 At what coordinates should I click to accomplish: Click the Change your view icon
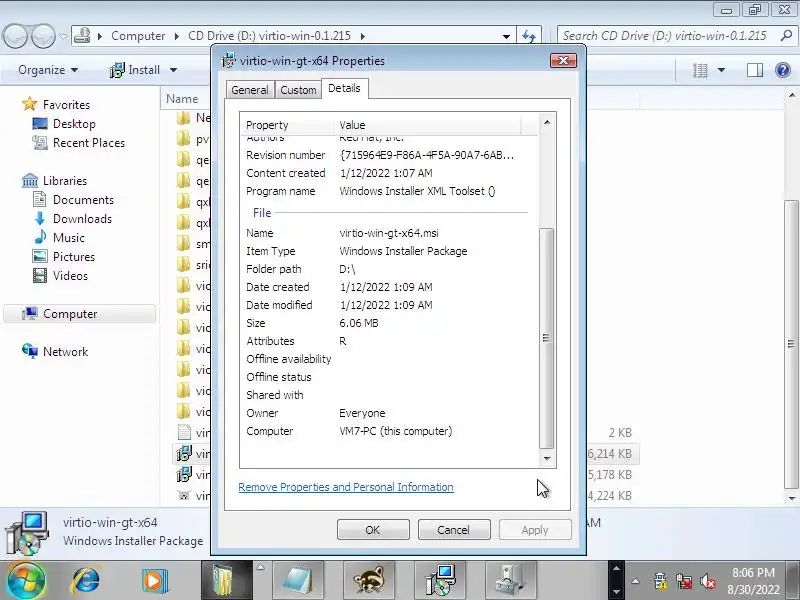tap(700, 70)
